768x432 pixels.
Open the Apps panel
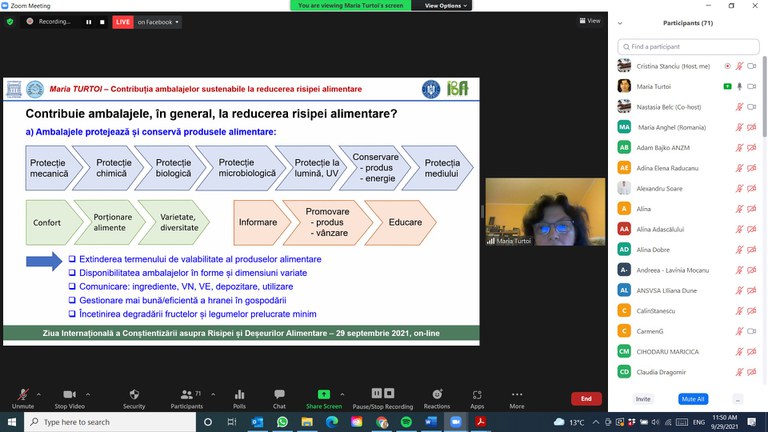[x=477, y=394]
